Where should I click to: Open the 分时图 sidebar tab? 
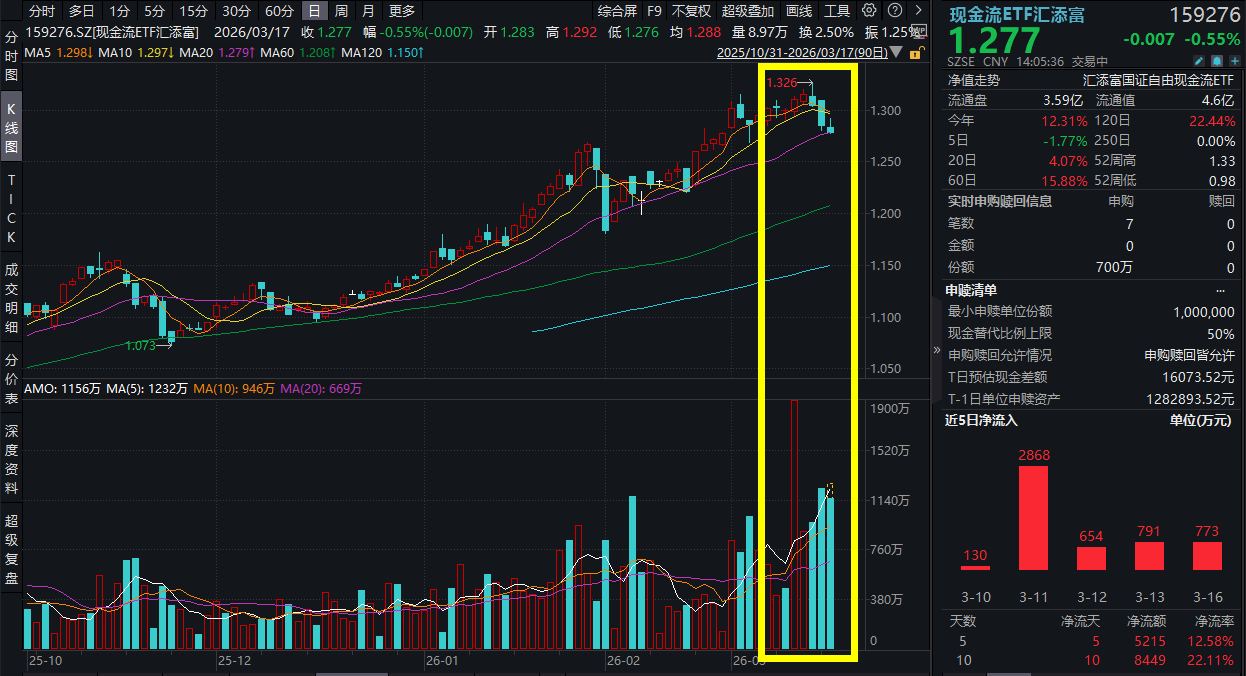click(x=12, y=55)
